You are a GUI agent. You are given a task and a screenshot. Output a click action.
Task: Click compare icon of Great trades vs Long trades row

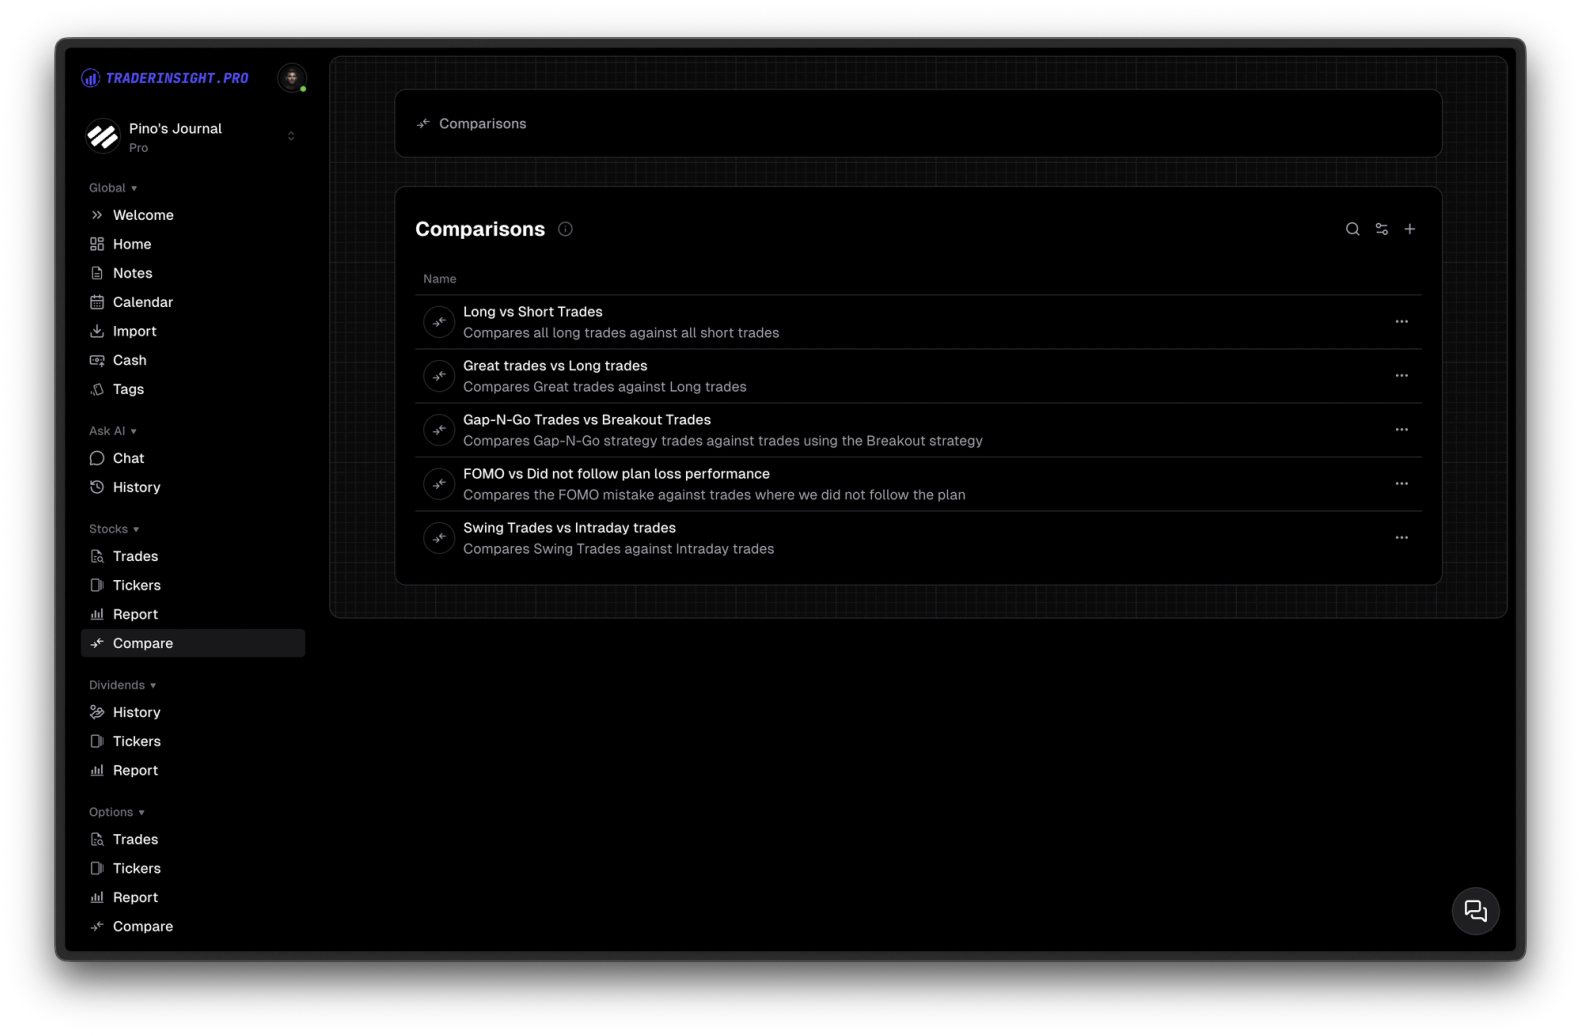tap(439, 376)
